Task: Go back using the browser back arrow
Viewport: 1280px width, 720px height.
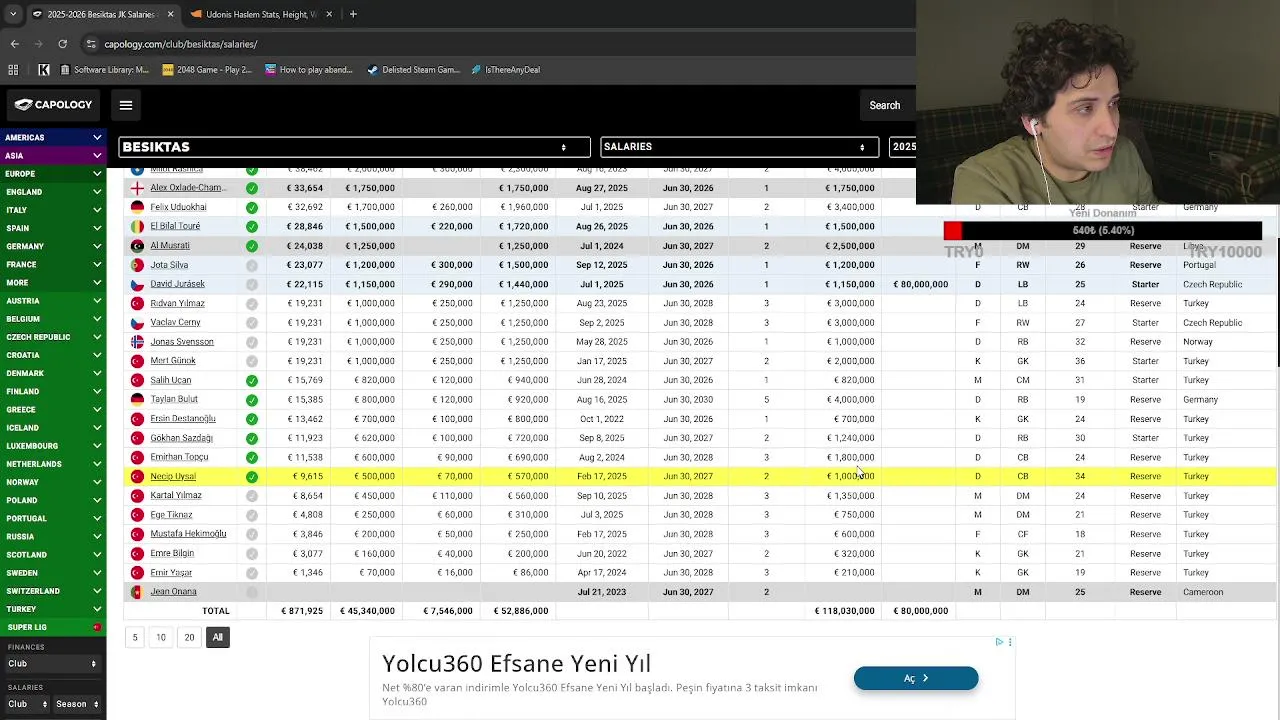Action: coord(14,44)
